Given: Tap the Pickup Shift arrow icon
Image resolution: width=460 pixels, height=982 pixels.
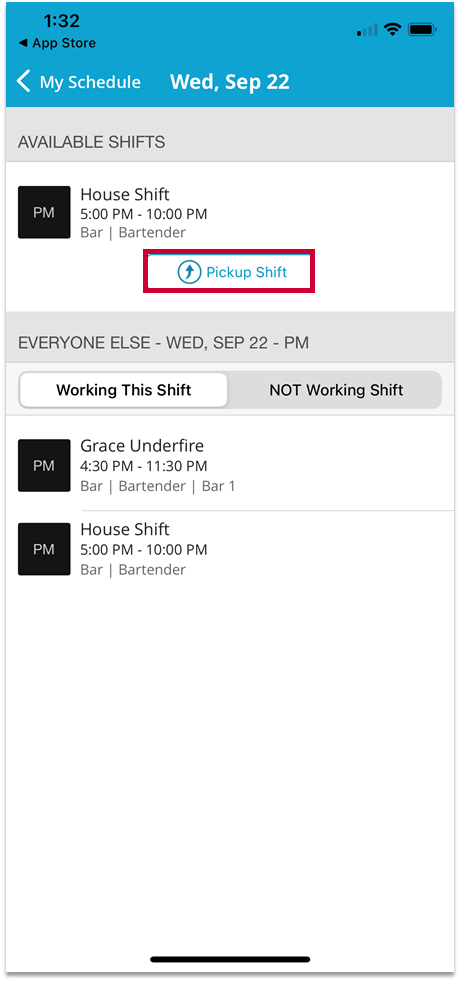Looking at the screenshot, I should [189, 272].
